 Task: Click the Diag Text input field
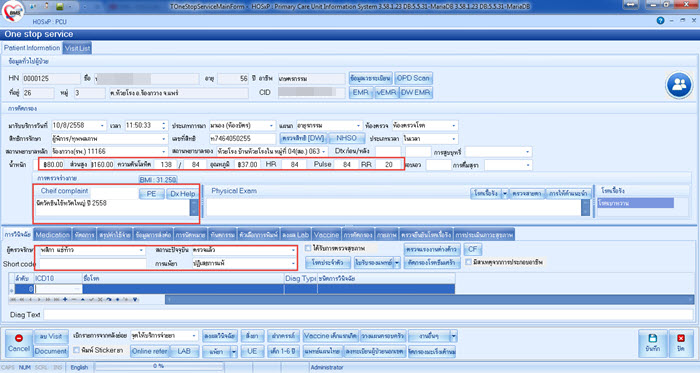pyautogui.click(x=368, y=315)
